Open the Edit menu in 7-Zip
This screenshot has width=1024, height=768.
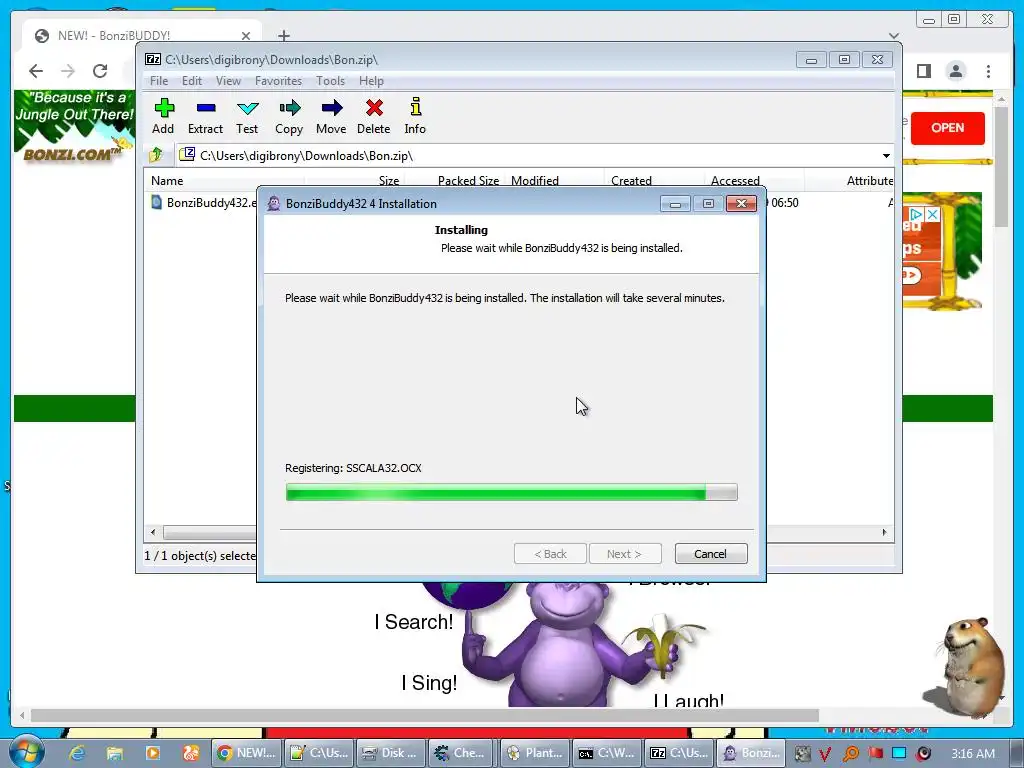pos(191,81)
